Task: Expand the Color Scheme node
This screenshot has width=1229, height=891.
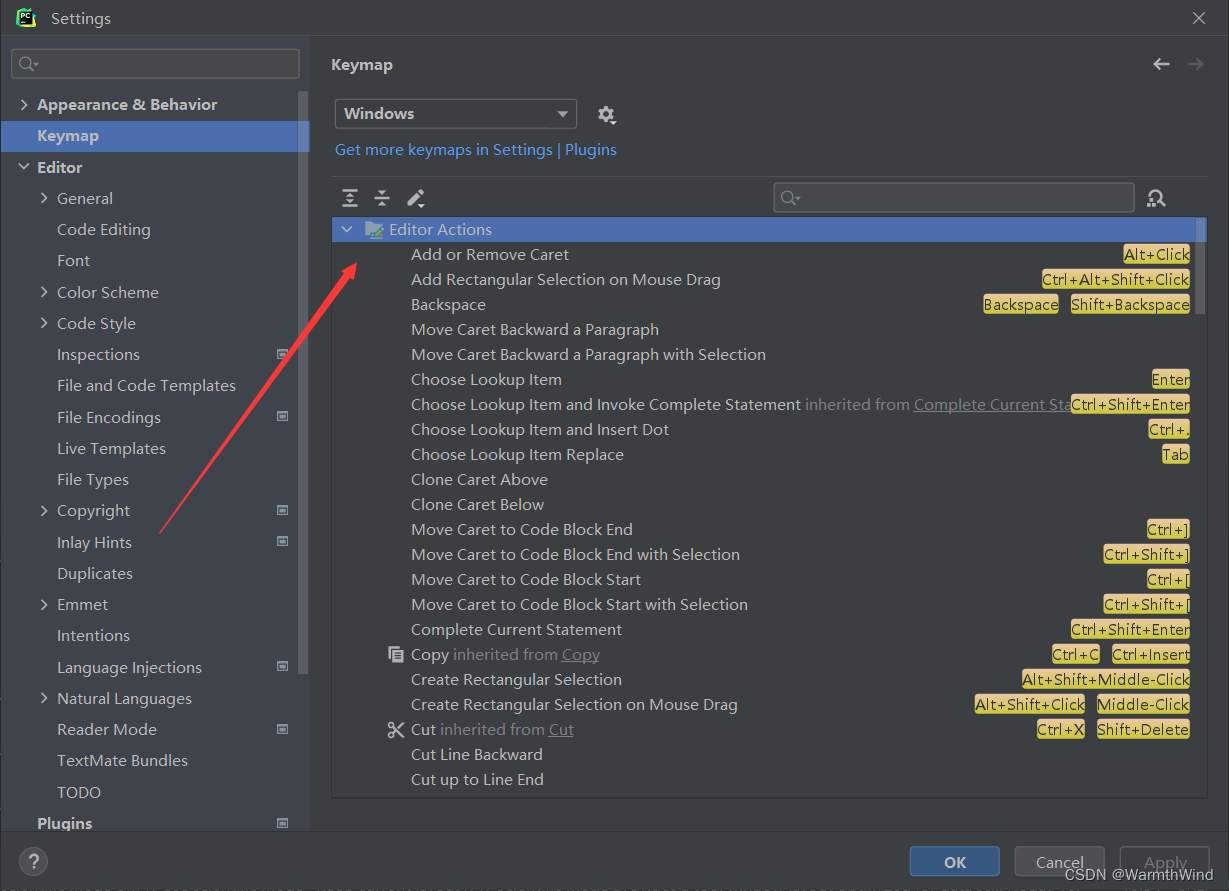Action: (44, 292)
